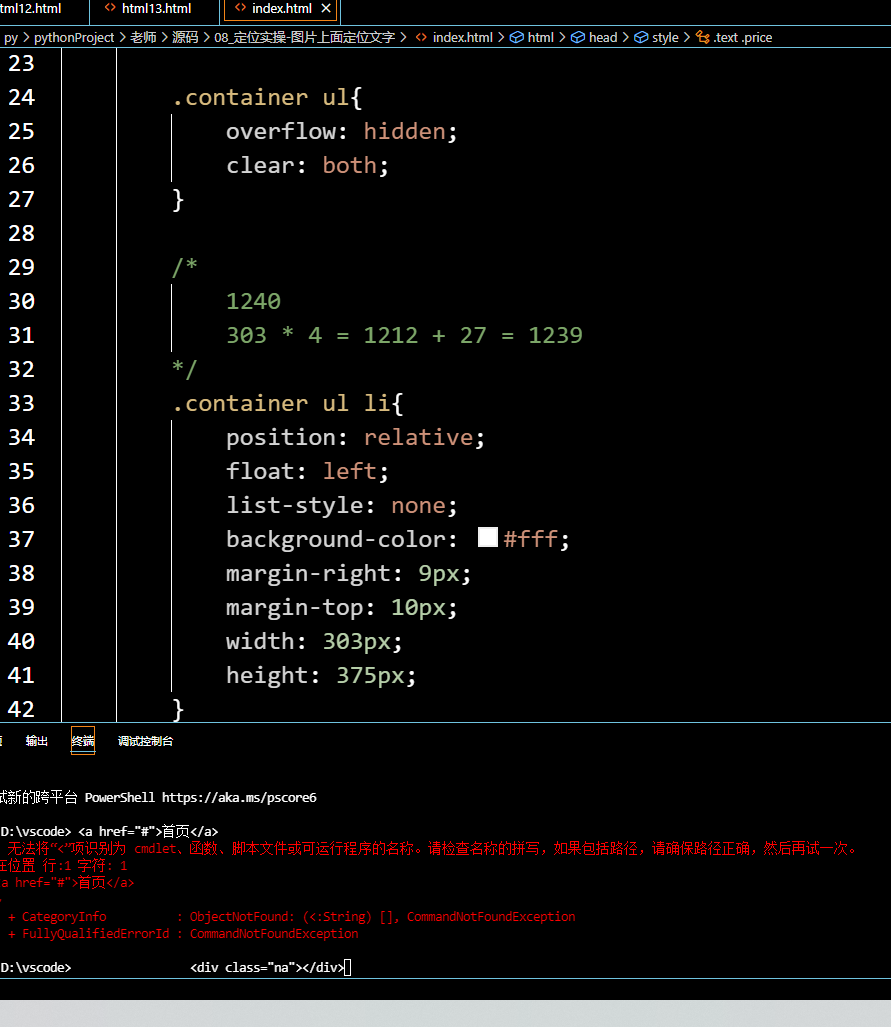Click the terminal command '<a href="#">首页</a>'

148,832
